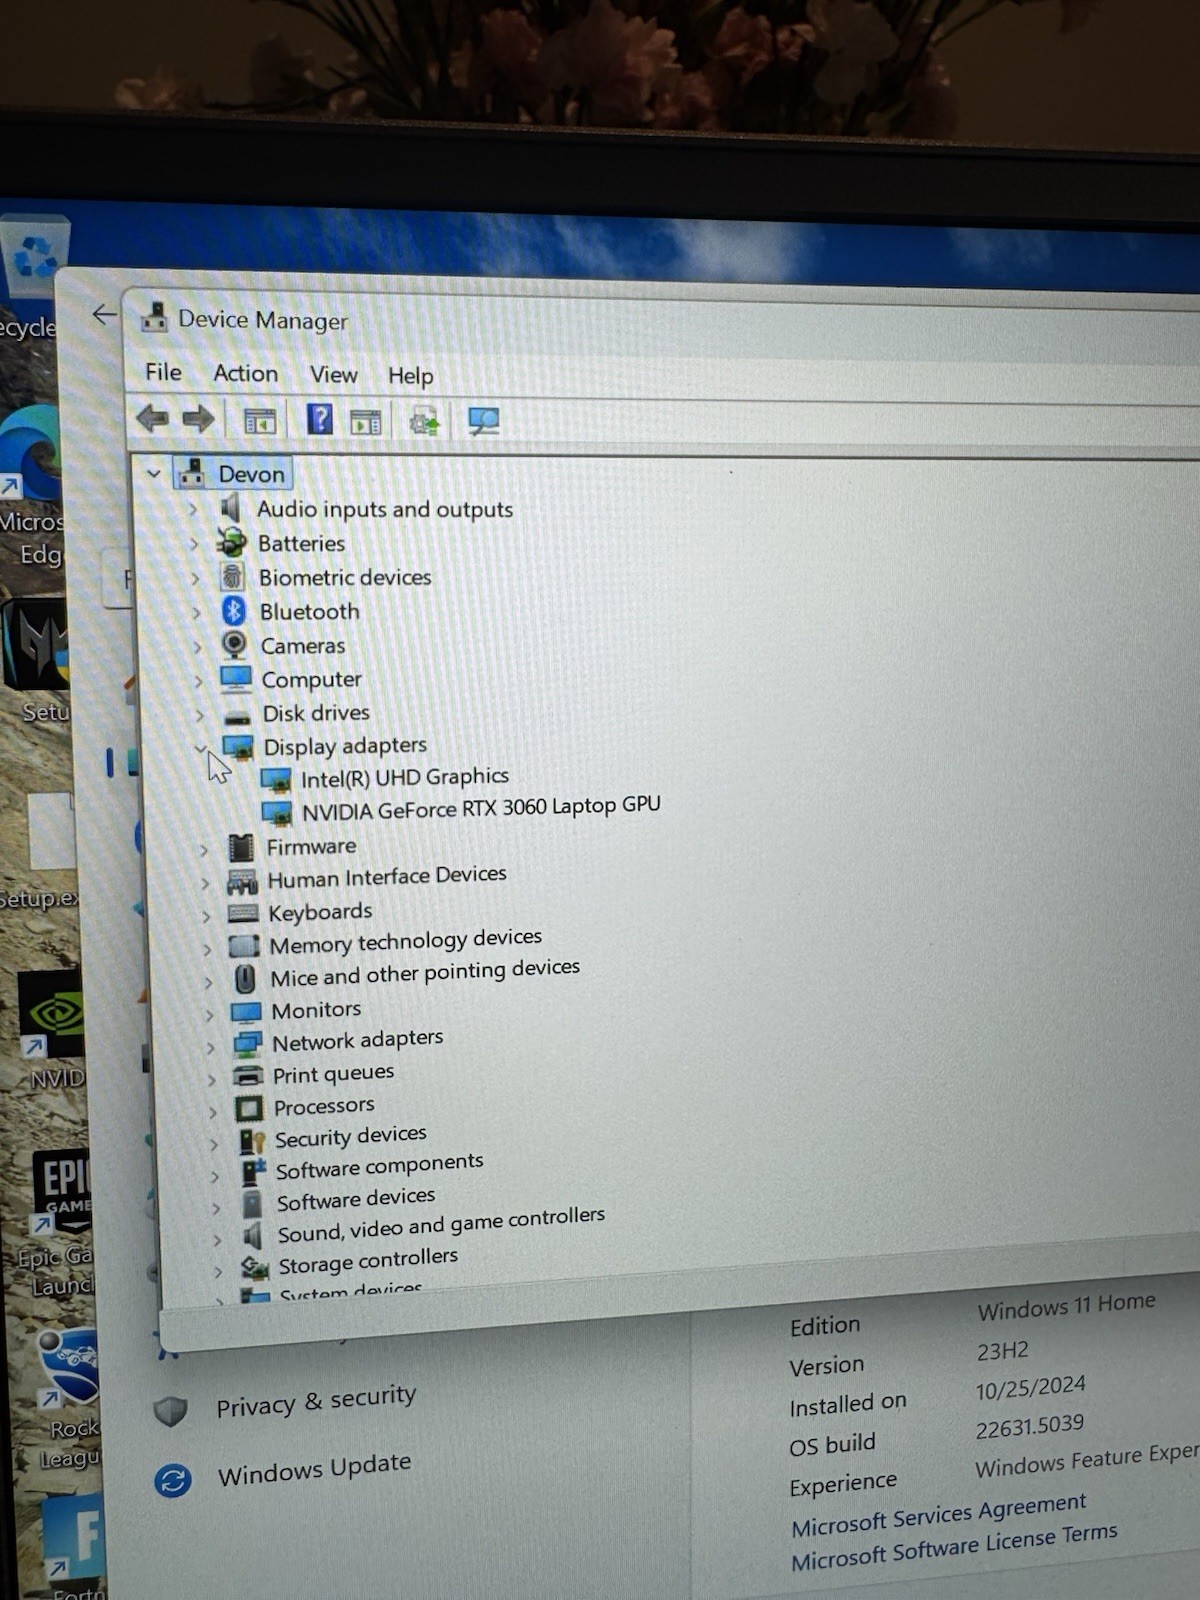This screenshot has height=1600, width=1200.
Task: Open Microsoft Services Agreement link
Action: [939, 1515]
